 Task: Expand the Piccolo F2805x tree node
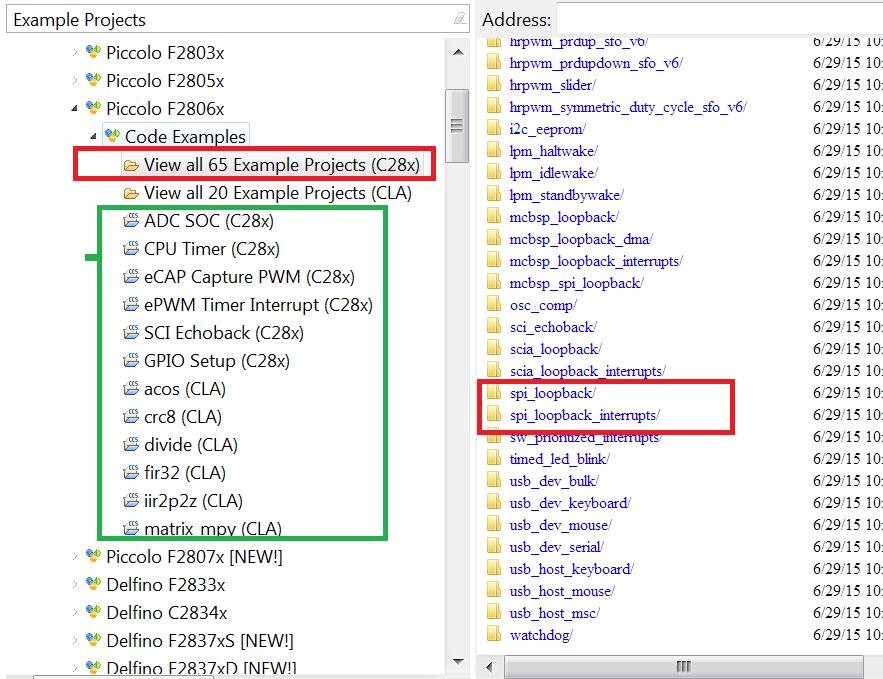click(75, 81)
